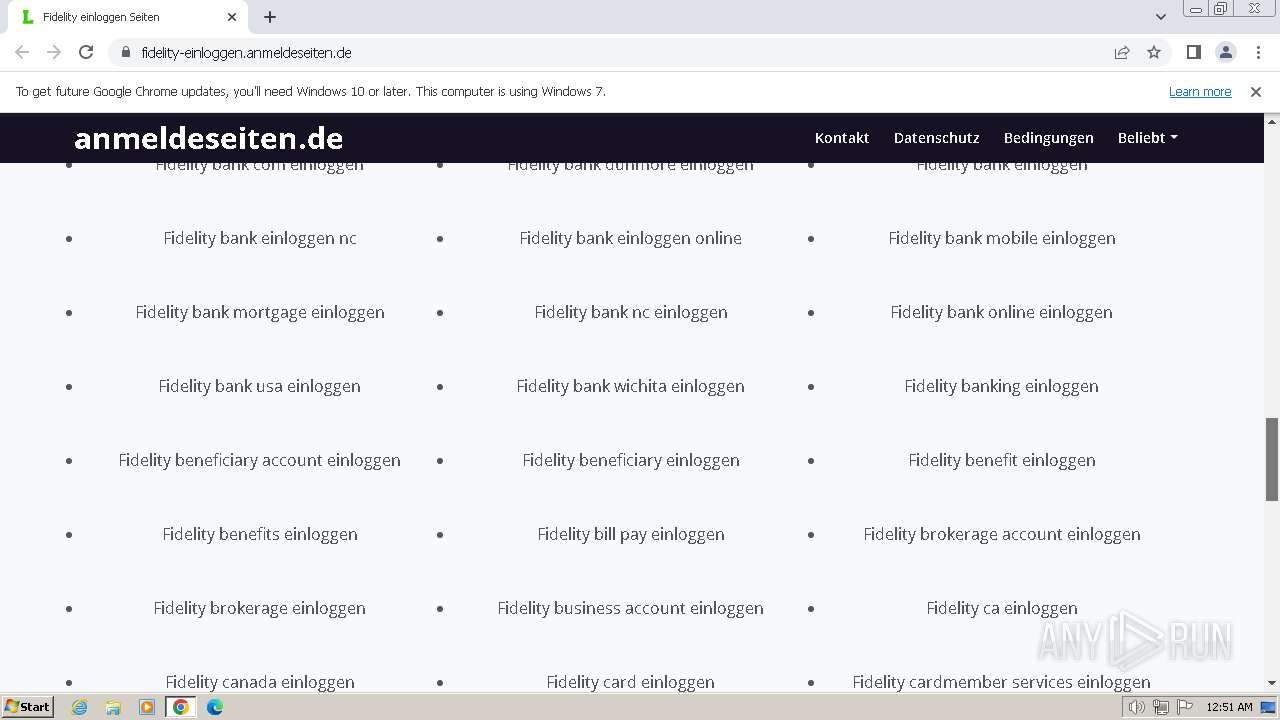Click the browser forward arrow
The height and width of the screenshot is (720, 1280).
click(x=54, y=52)
